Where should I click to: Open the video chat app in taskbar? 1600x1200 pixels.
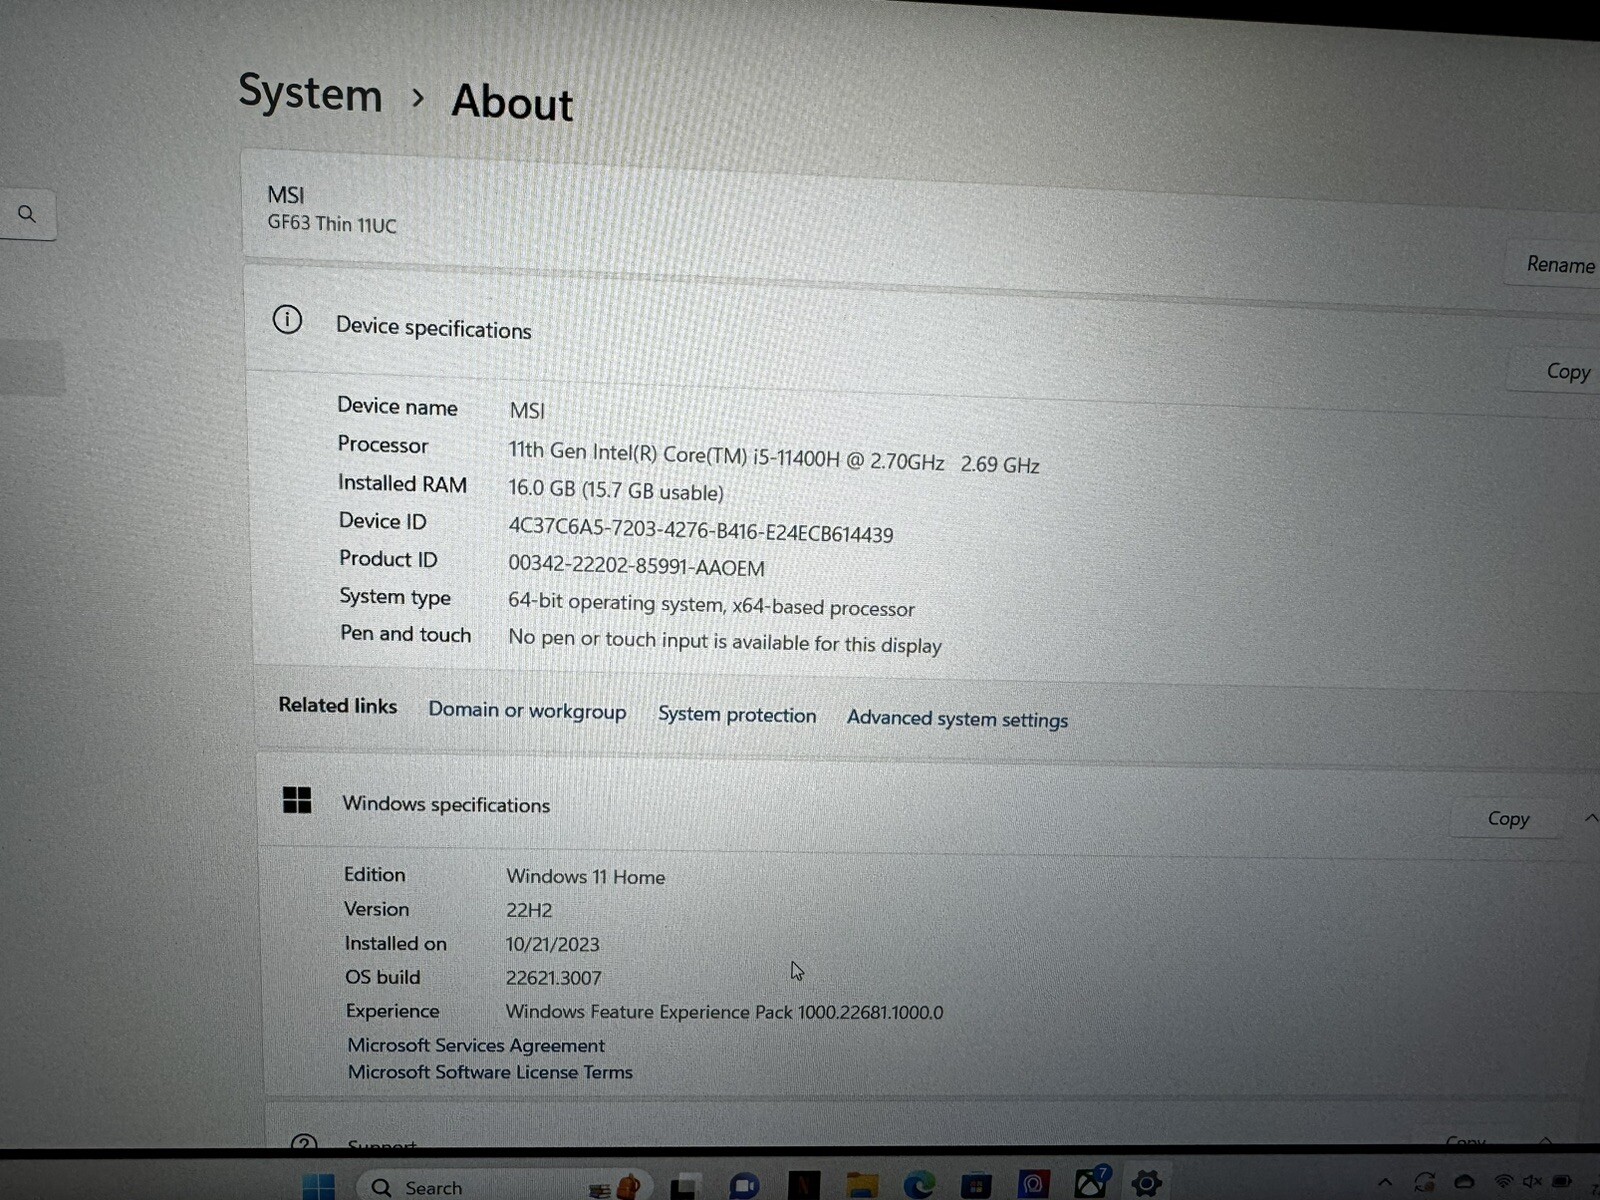point(744,1186)
